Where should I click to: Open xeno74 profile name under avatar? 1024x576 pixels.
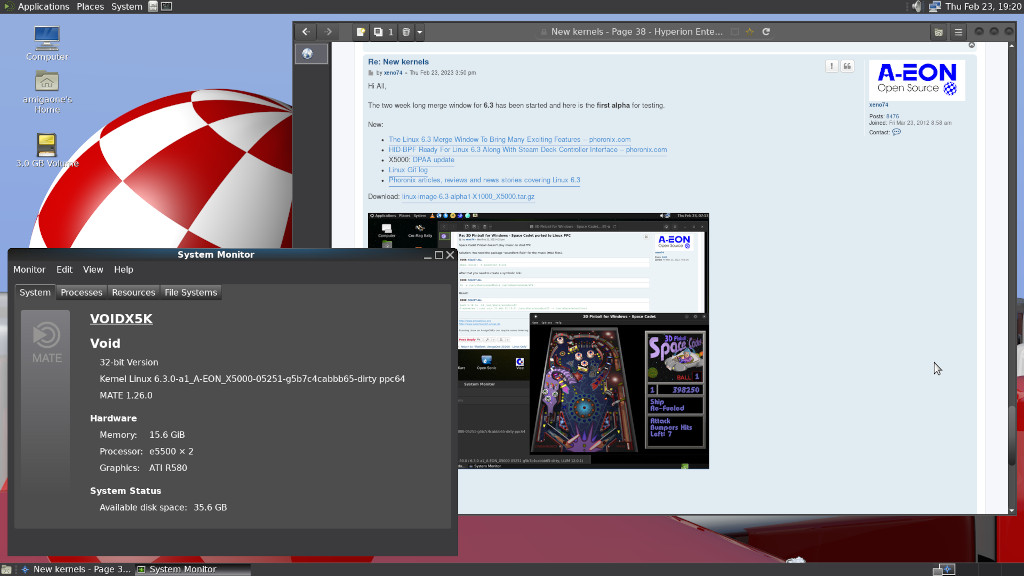click(x=878, y=105)
